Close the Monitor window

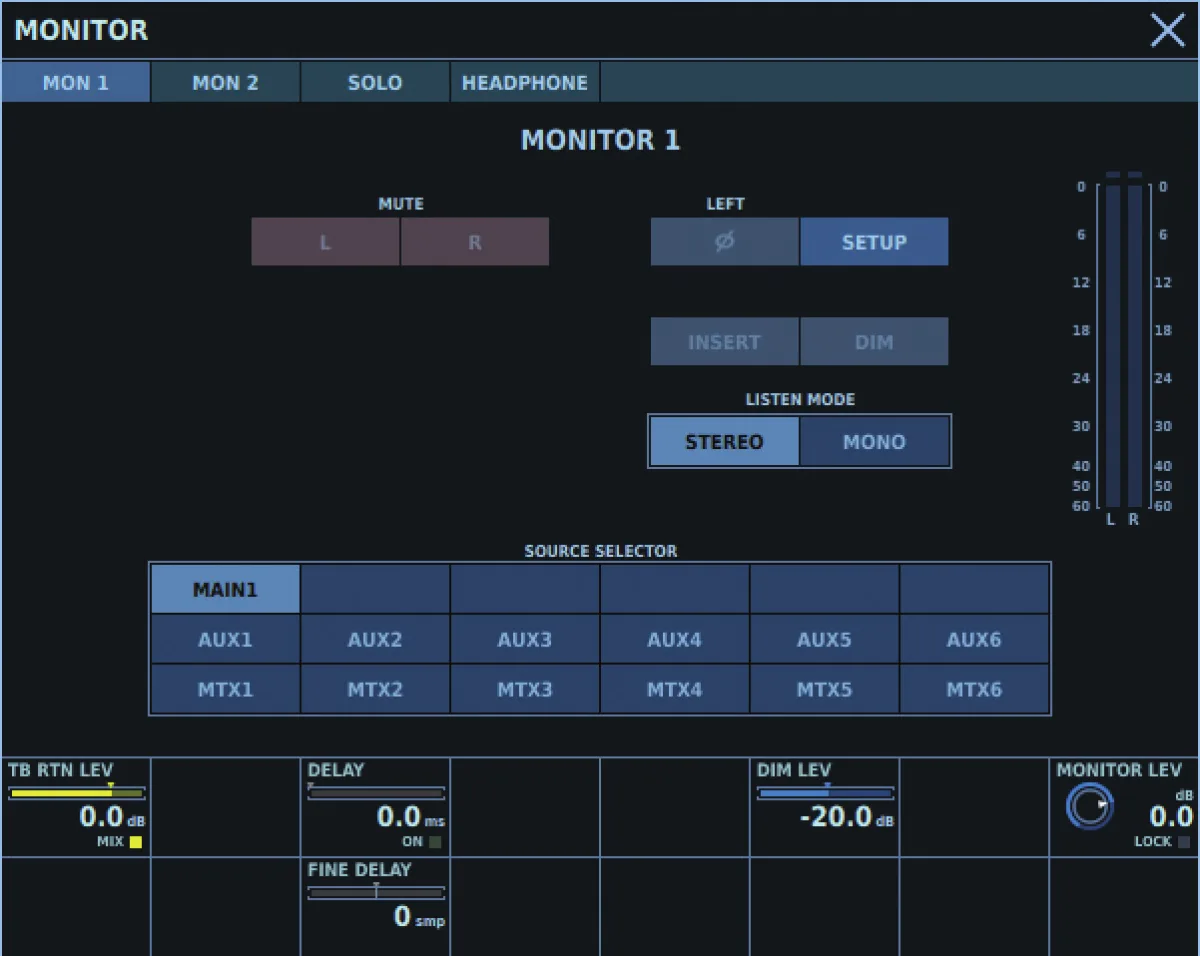pyautogui.click(x=1167, y=31)
